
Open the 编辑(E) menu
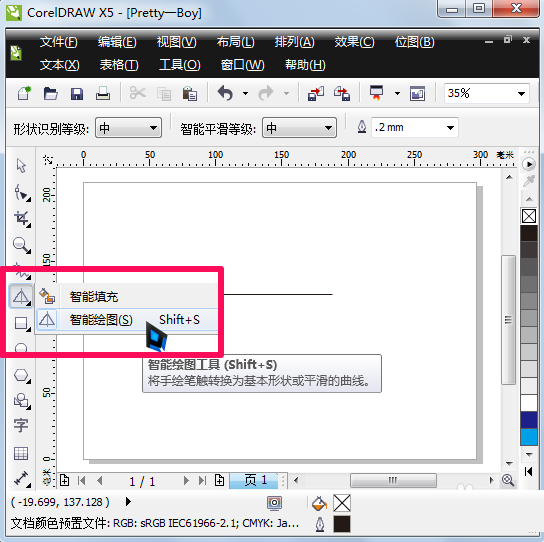pos(117,42)
